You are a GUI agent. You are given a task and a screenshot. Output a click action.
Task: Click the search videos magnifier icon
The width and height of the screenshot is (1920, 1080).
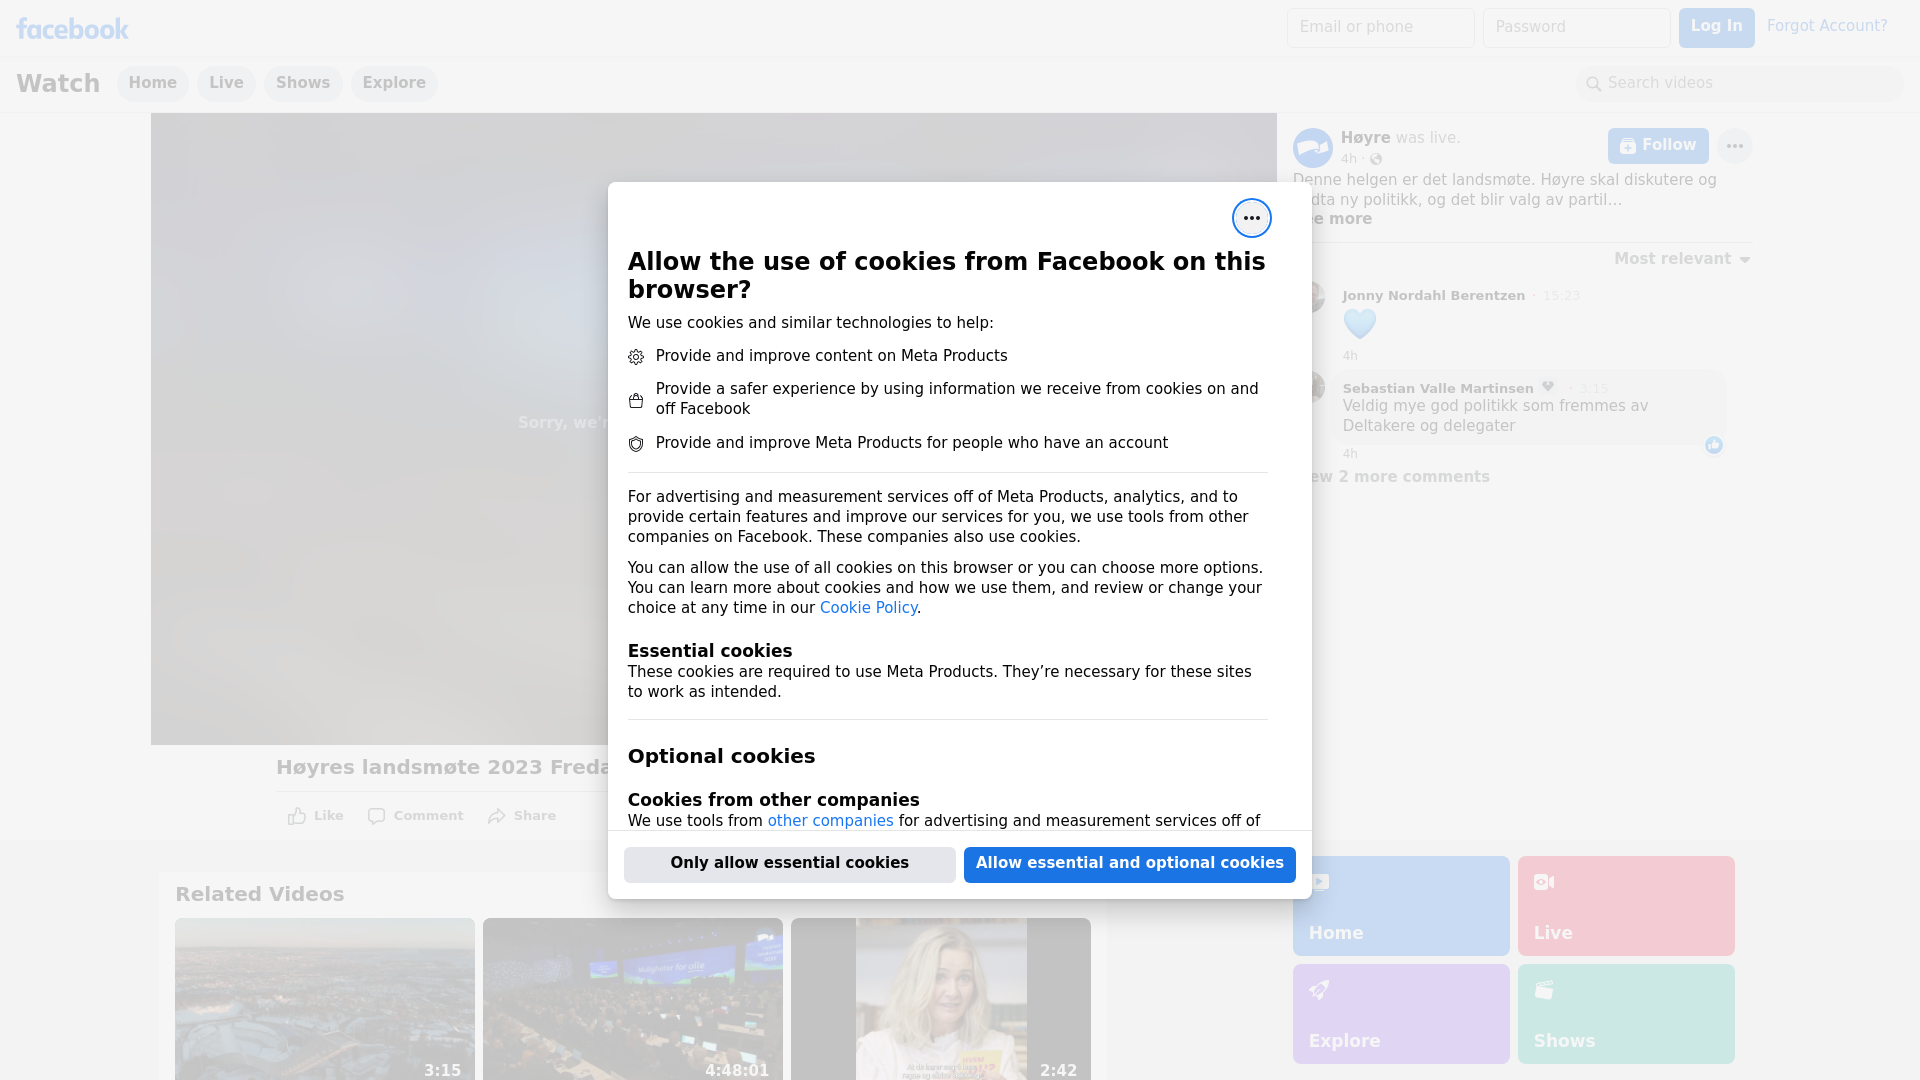click(1593, 84)
